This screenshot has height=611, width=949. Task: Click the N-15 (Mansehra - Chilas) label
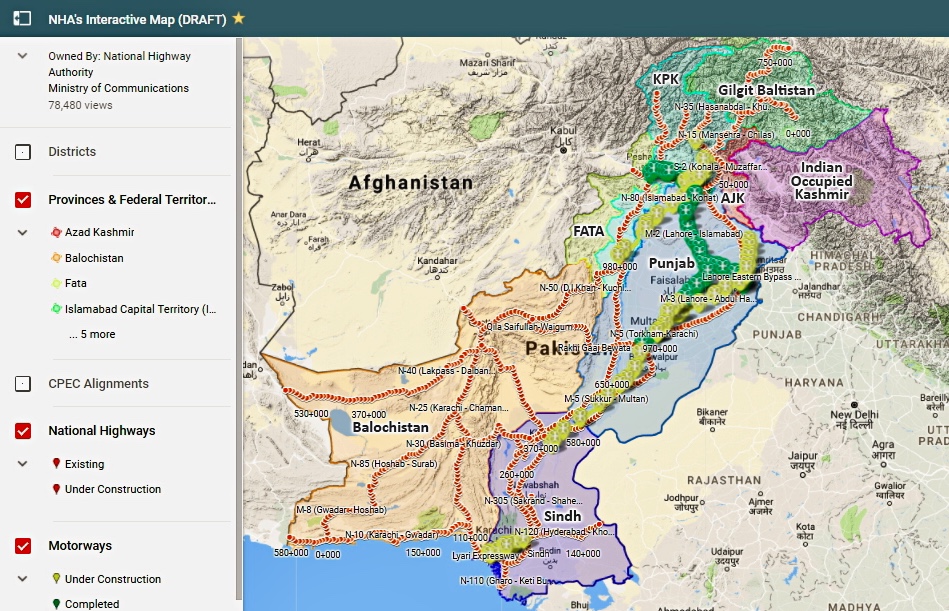click(726, 134)
